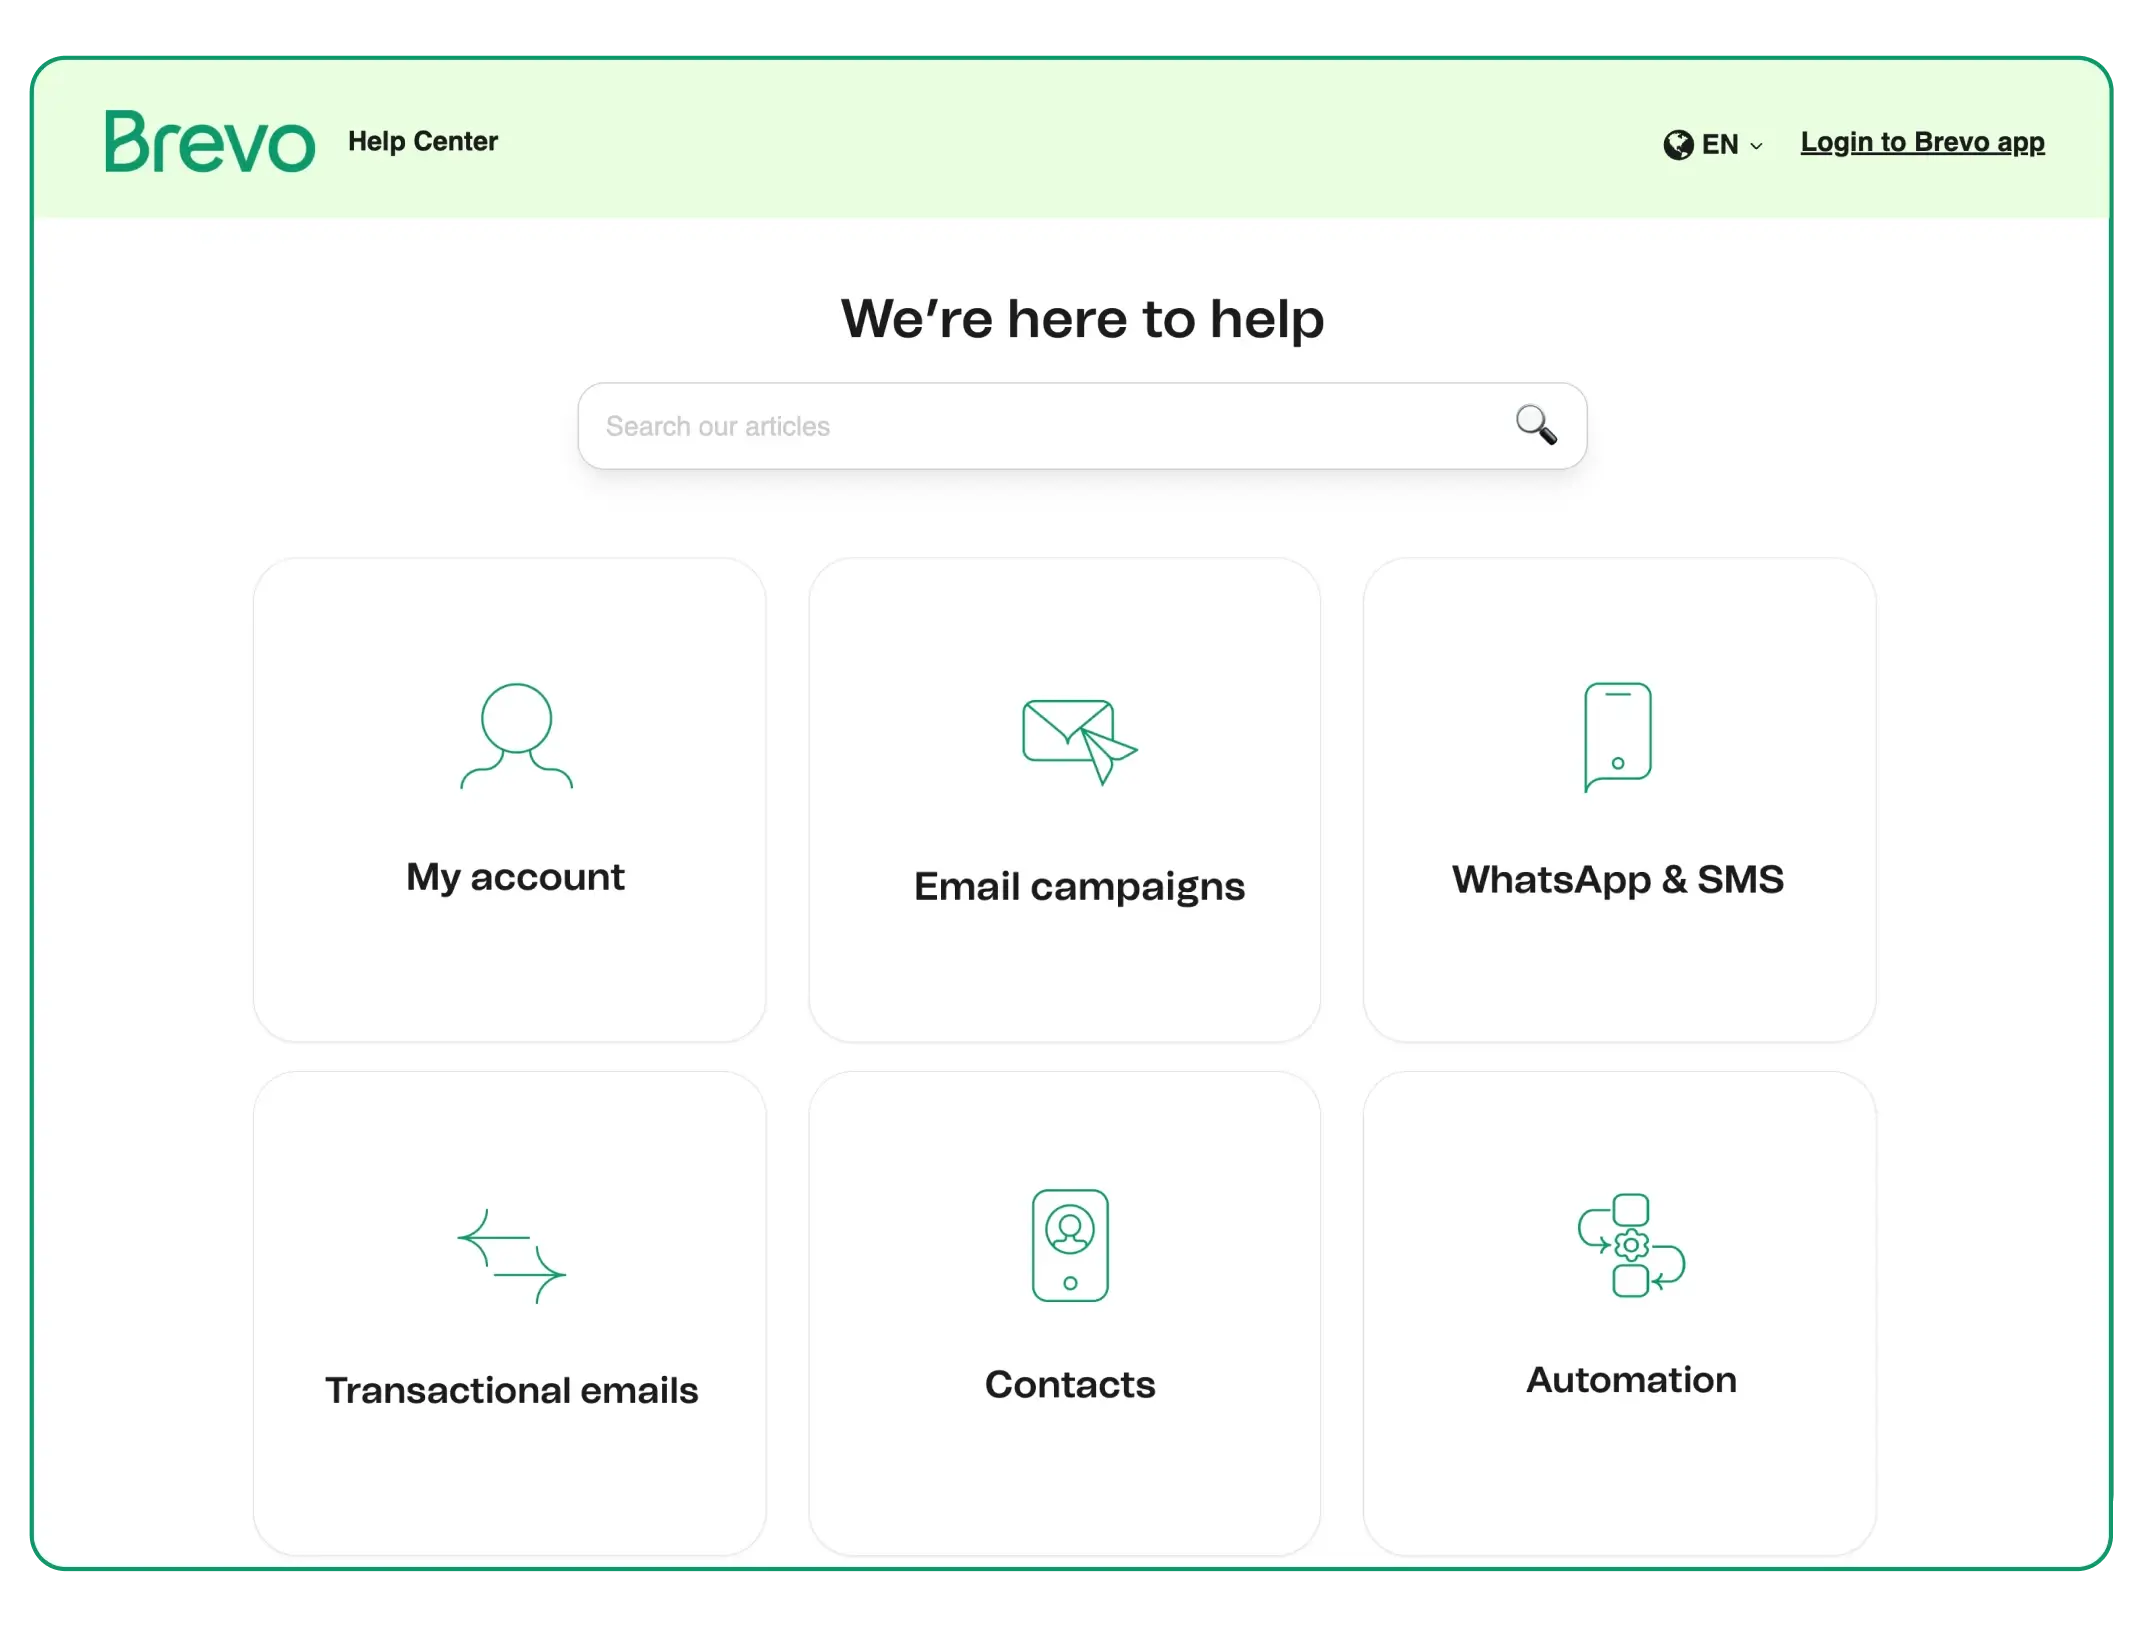Focus the Search our articles field
2144x1628 pixels.
pos(1040,426)
